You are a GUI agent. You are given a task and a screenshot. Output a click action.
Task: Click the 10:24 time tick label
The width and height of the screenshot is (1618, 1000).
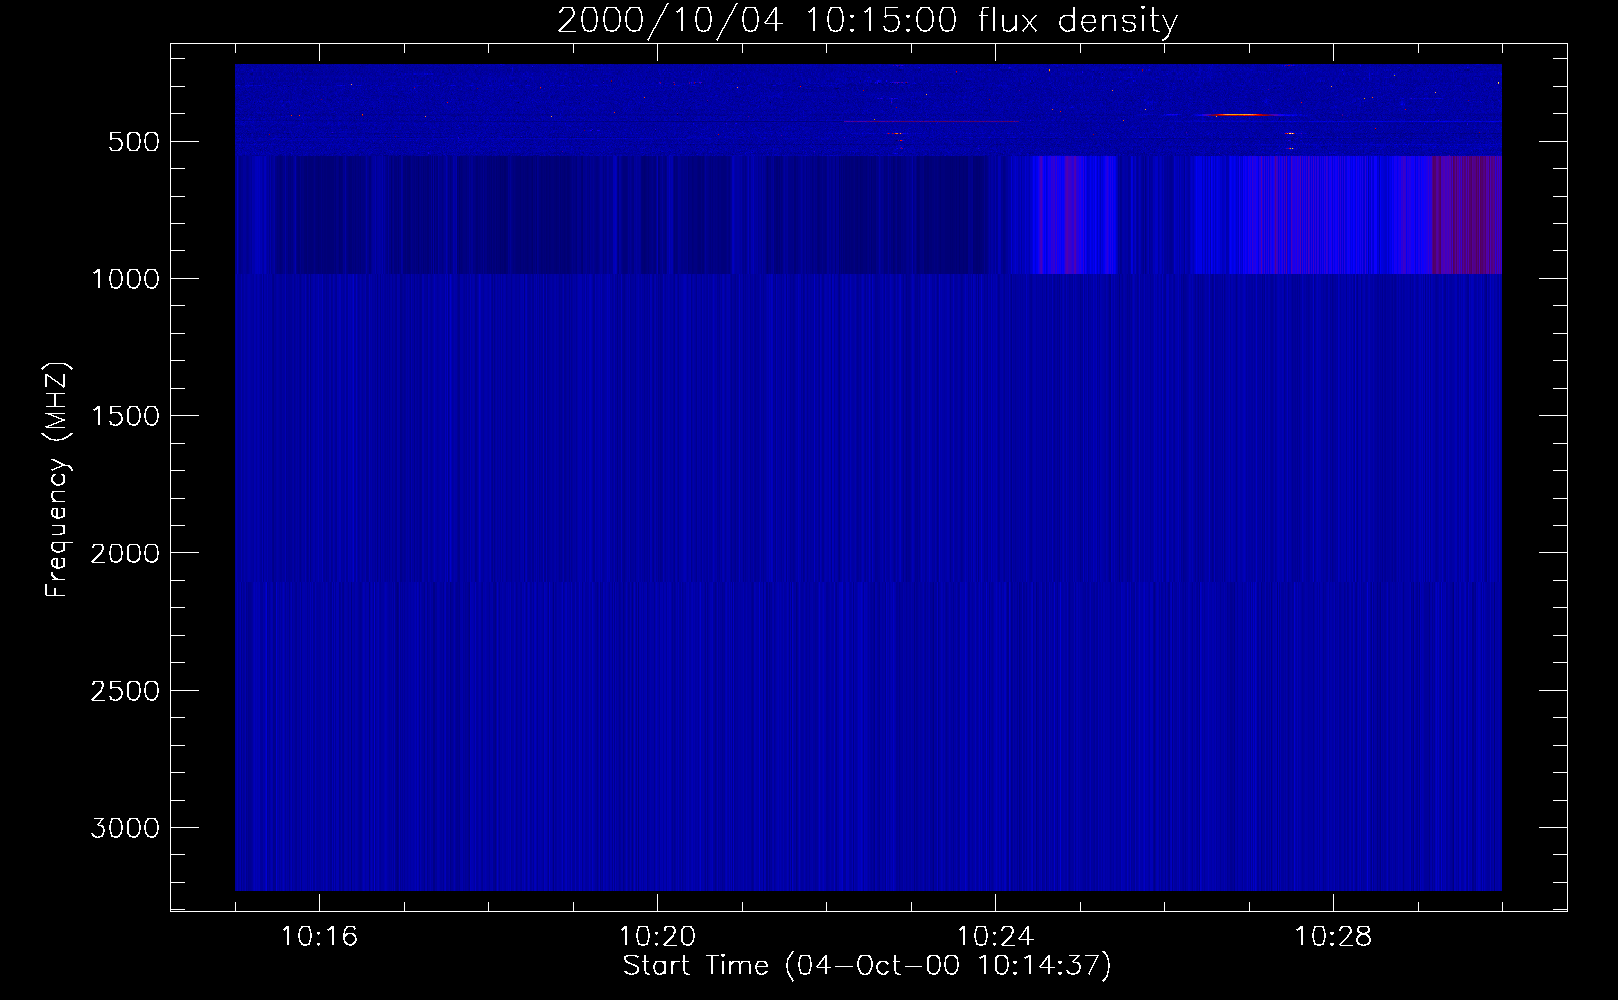pyautogui.click(x=995, y=937)
